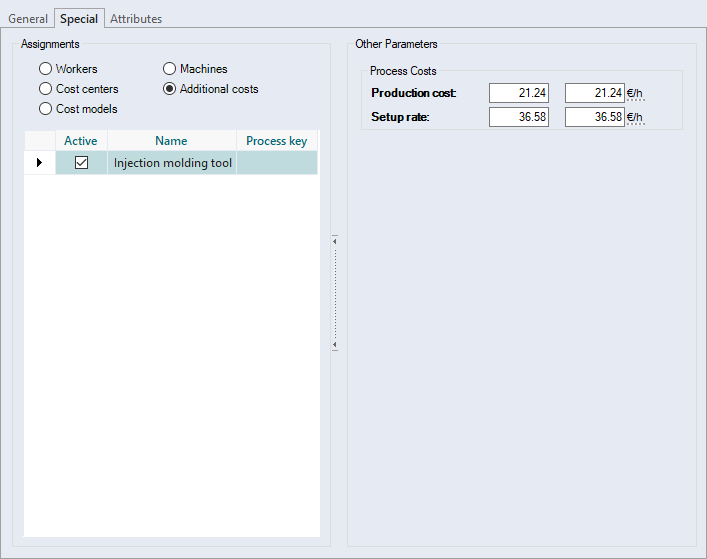Choose the Cost centers option

tap(45, 89)
